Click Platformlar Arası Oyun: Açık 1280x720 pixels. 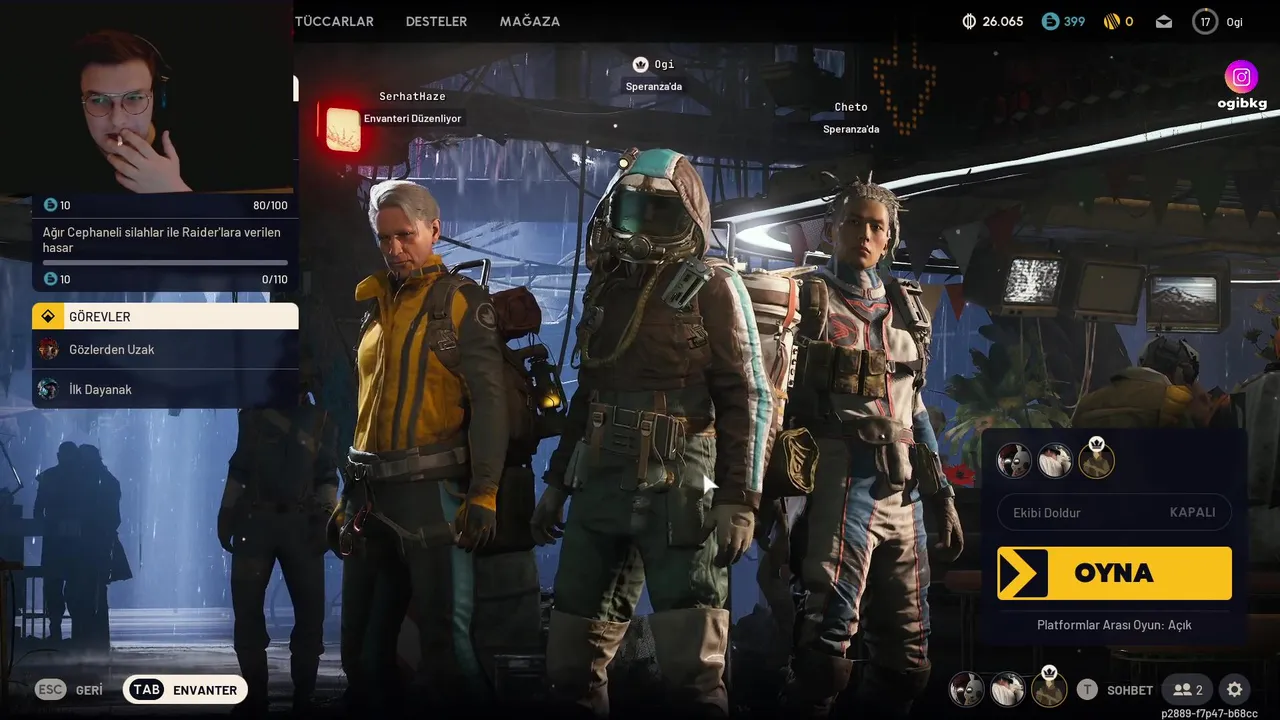tap(1114, 625)
